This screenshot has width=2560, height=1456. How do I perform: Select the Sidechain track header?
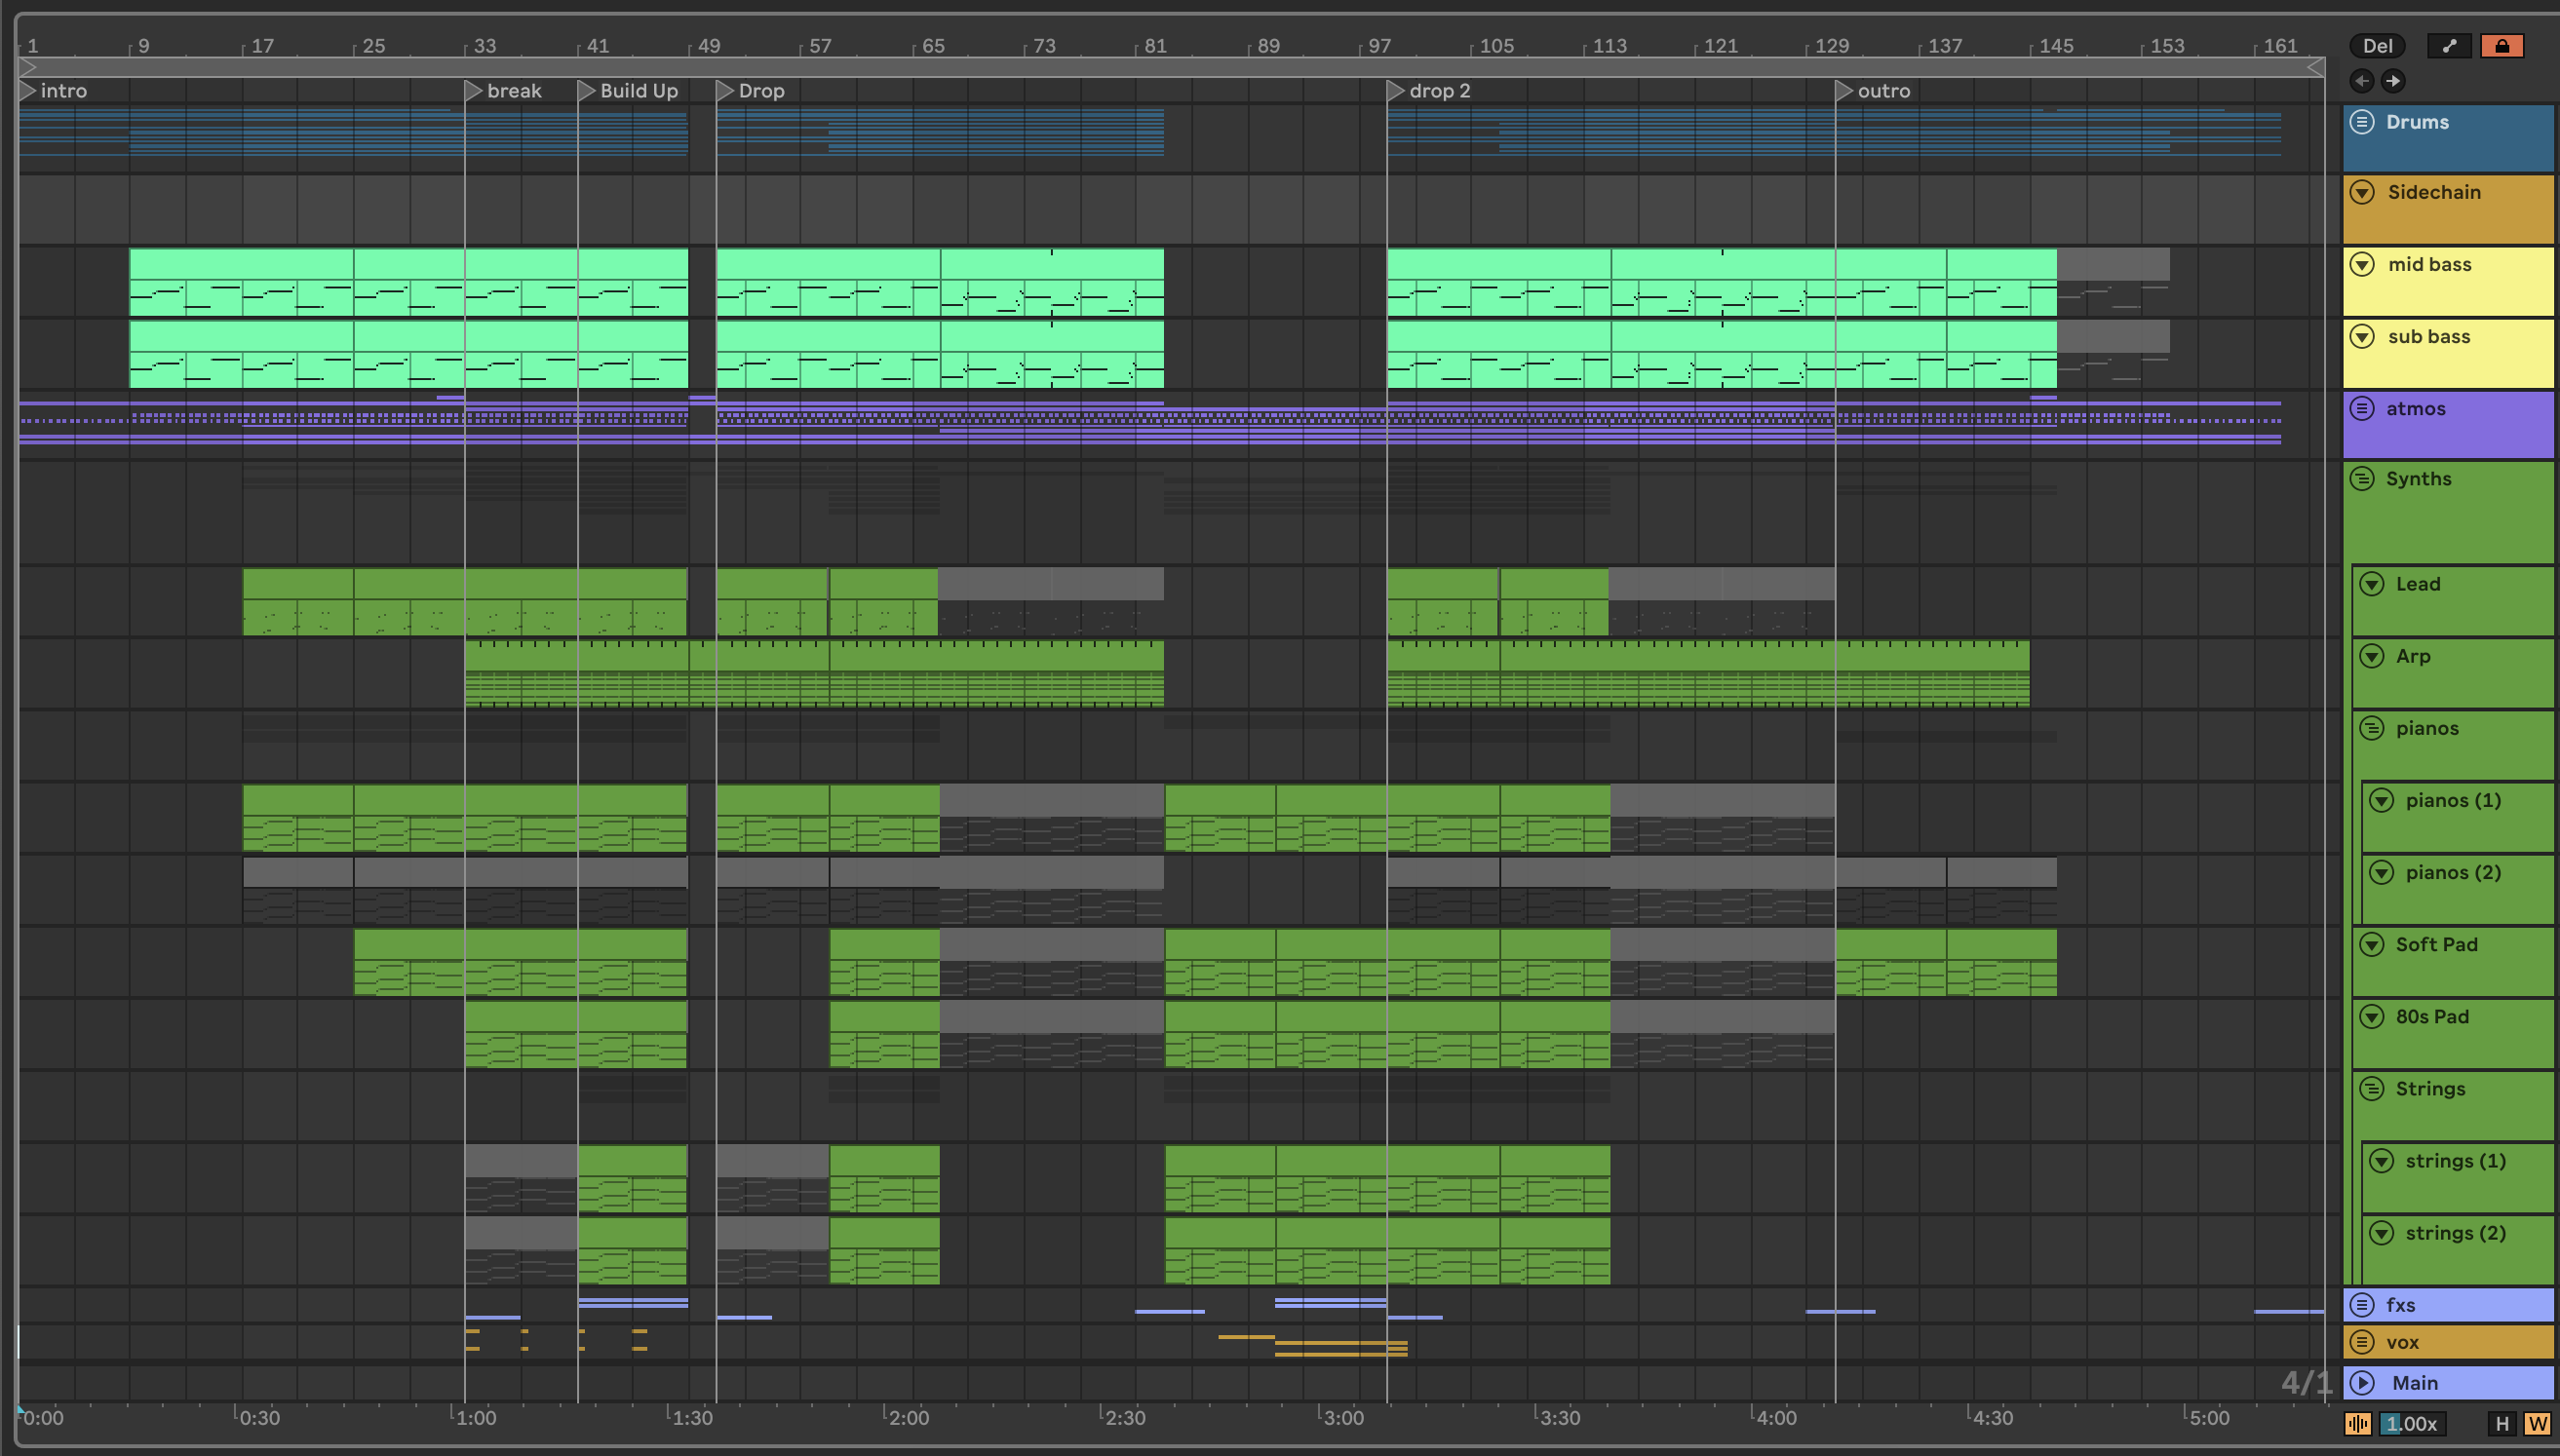click(2434, 192)
